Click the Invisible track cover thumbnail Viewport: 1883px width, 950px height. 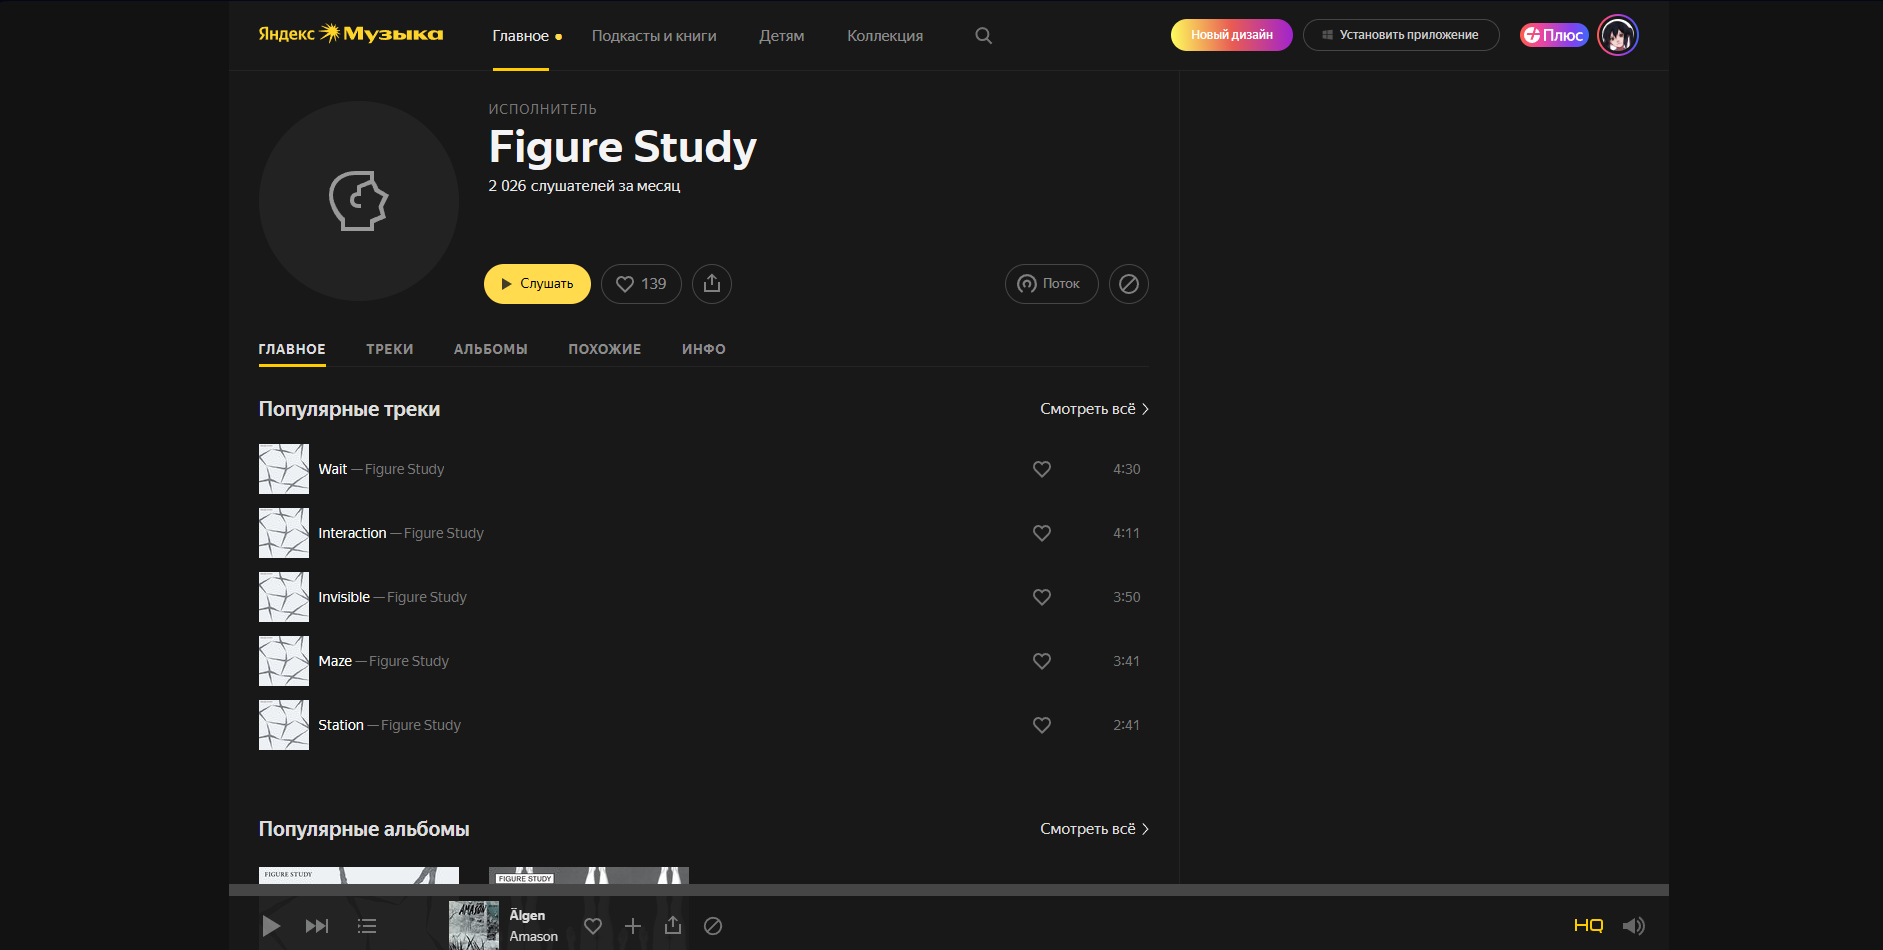284,597
